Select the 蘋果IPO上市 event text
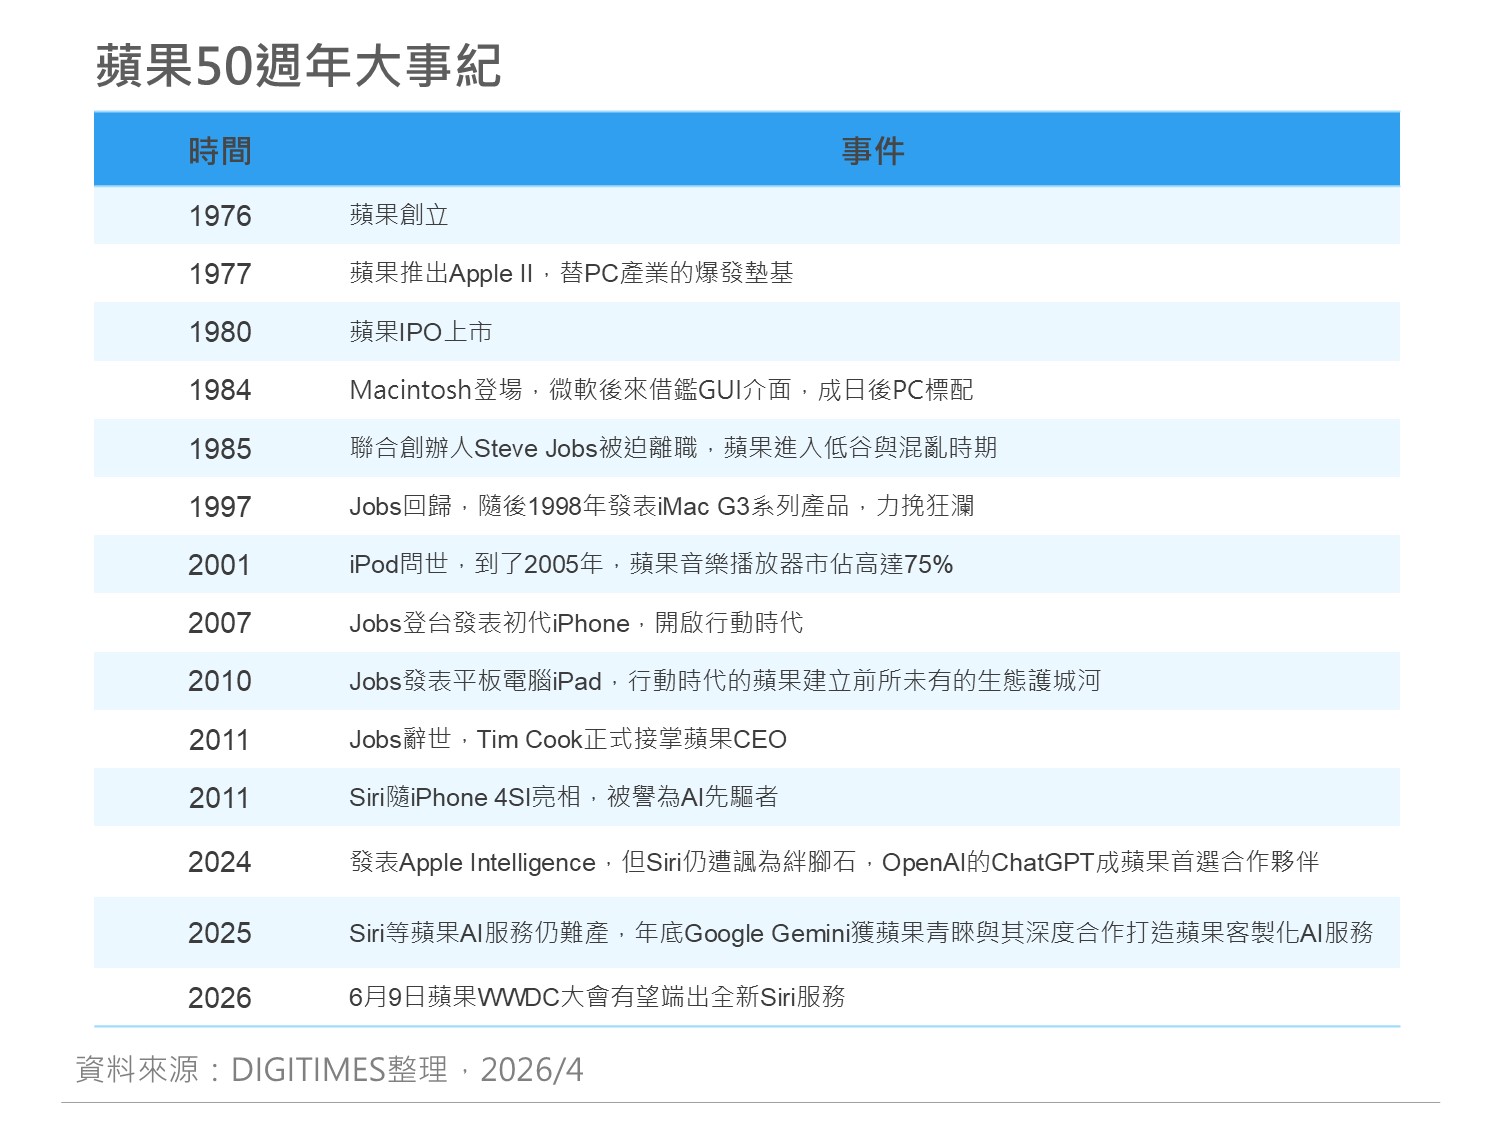This screenshot has width=1500, height=1125. (x=420, y=332)
